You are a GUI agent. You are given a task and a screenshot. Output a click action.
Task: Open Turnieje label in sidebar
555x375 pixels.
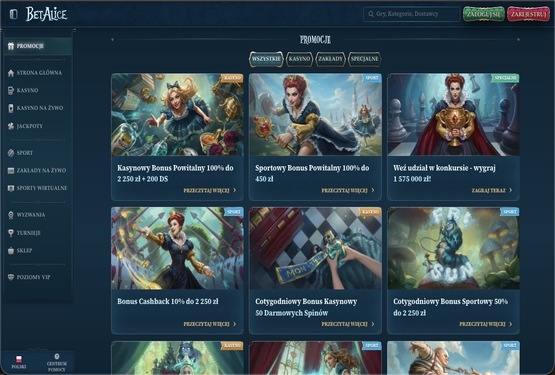point(29,233)
